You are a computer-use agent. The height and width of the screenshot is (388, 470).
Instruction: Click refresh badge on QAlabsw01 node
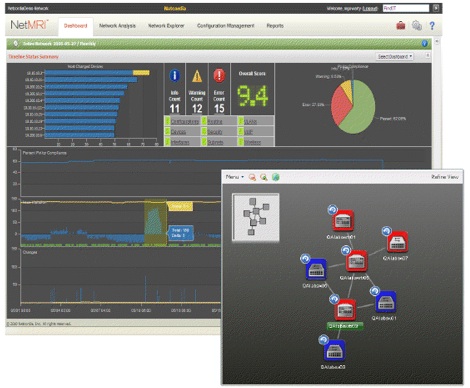coord(375,291)
